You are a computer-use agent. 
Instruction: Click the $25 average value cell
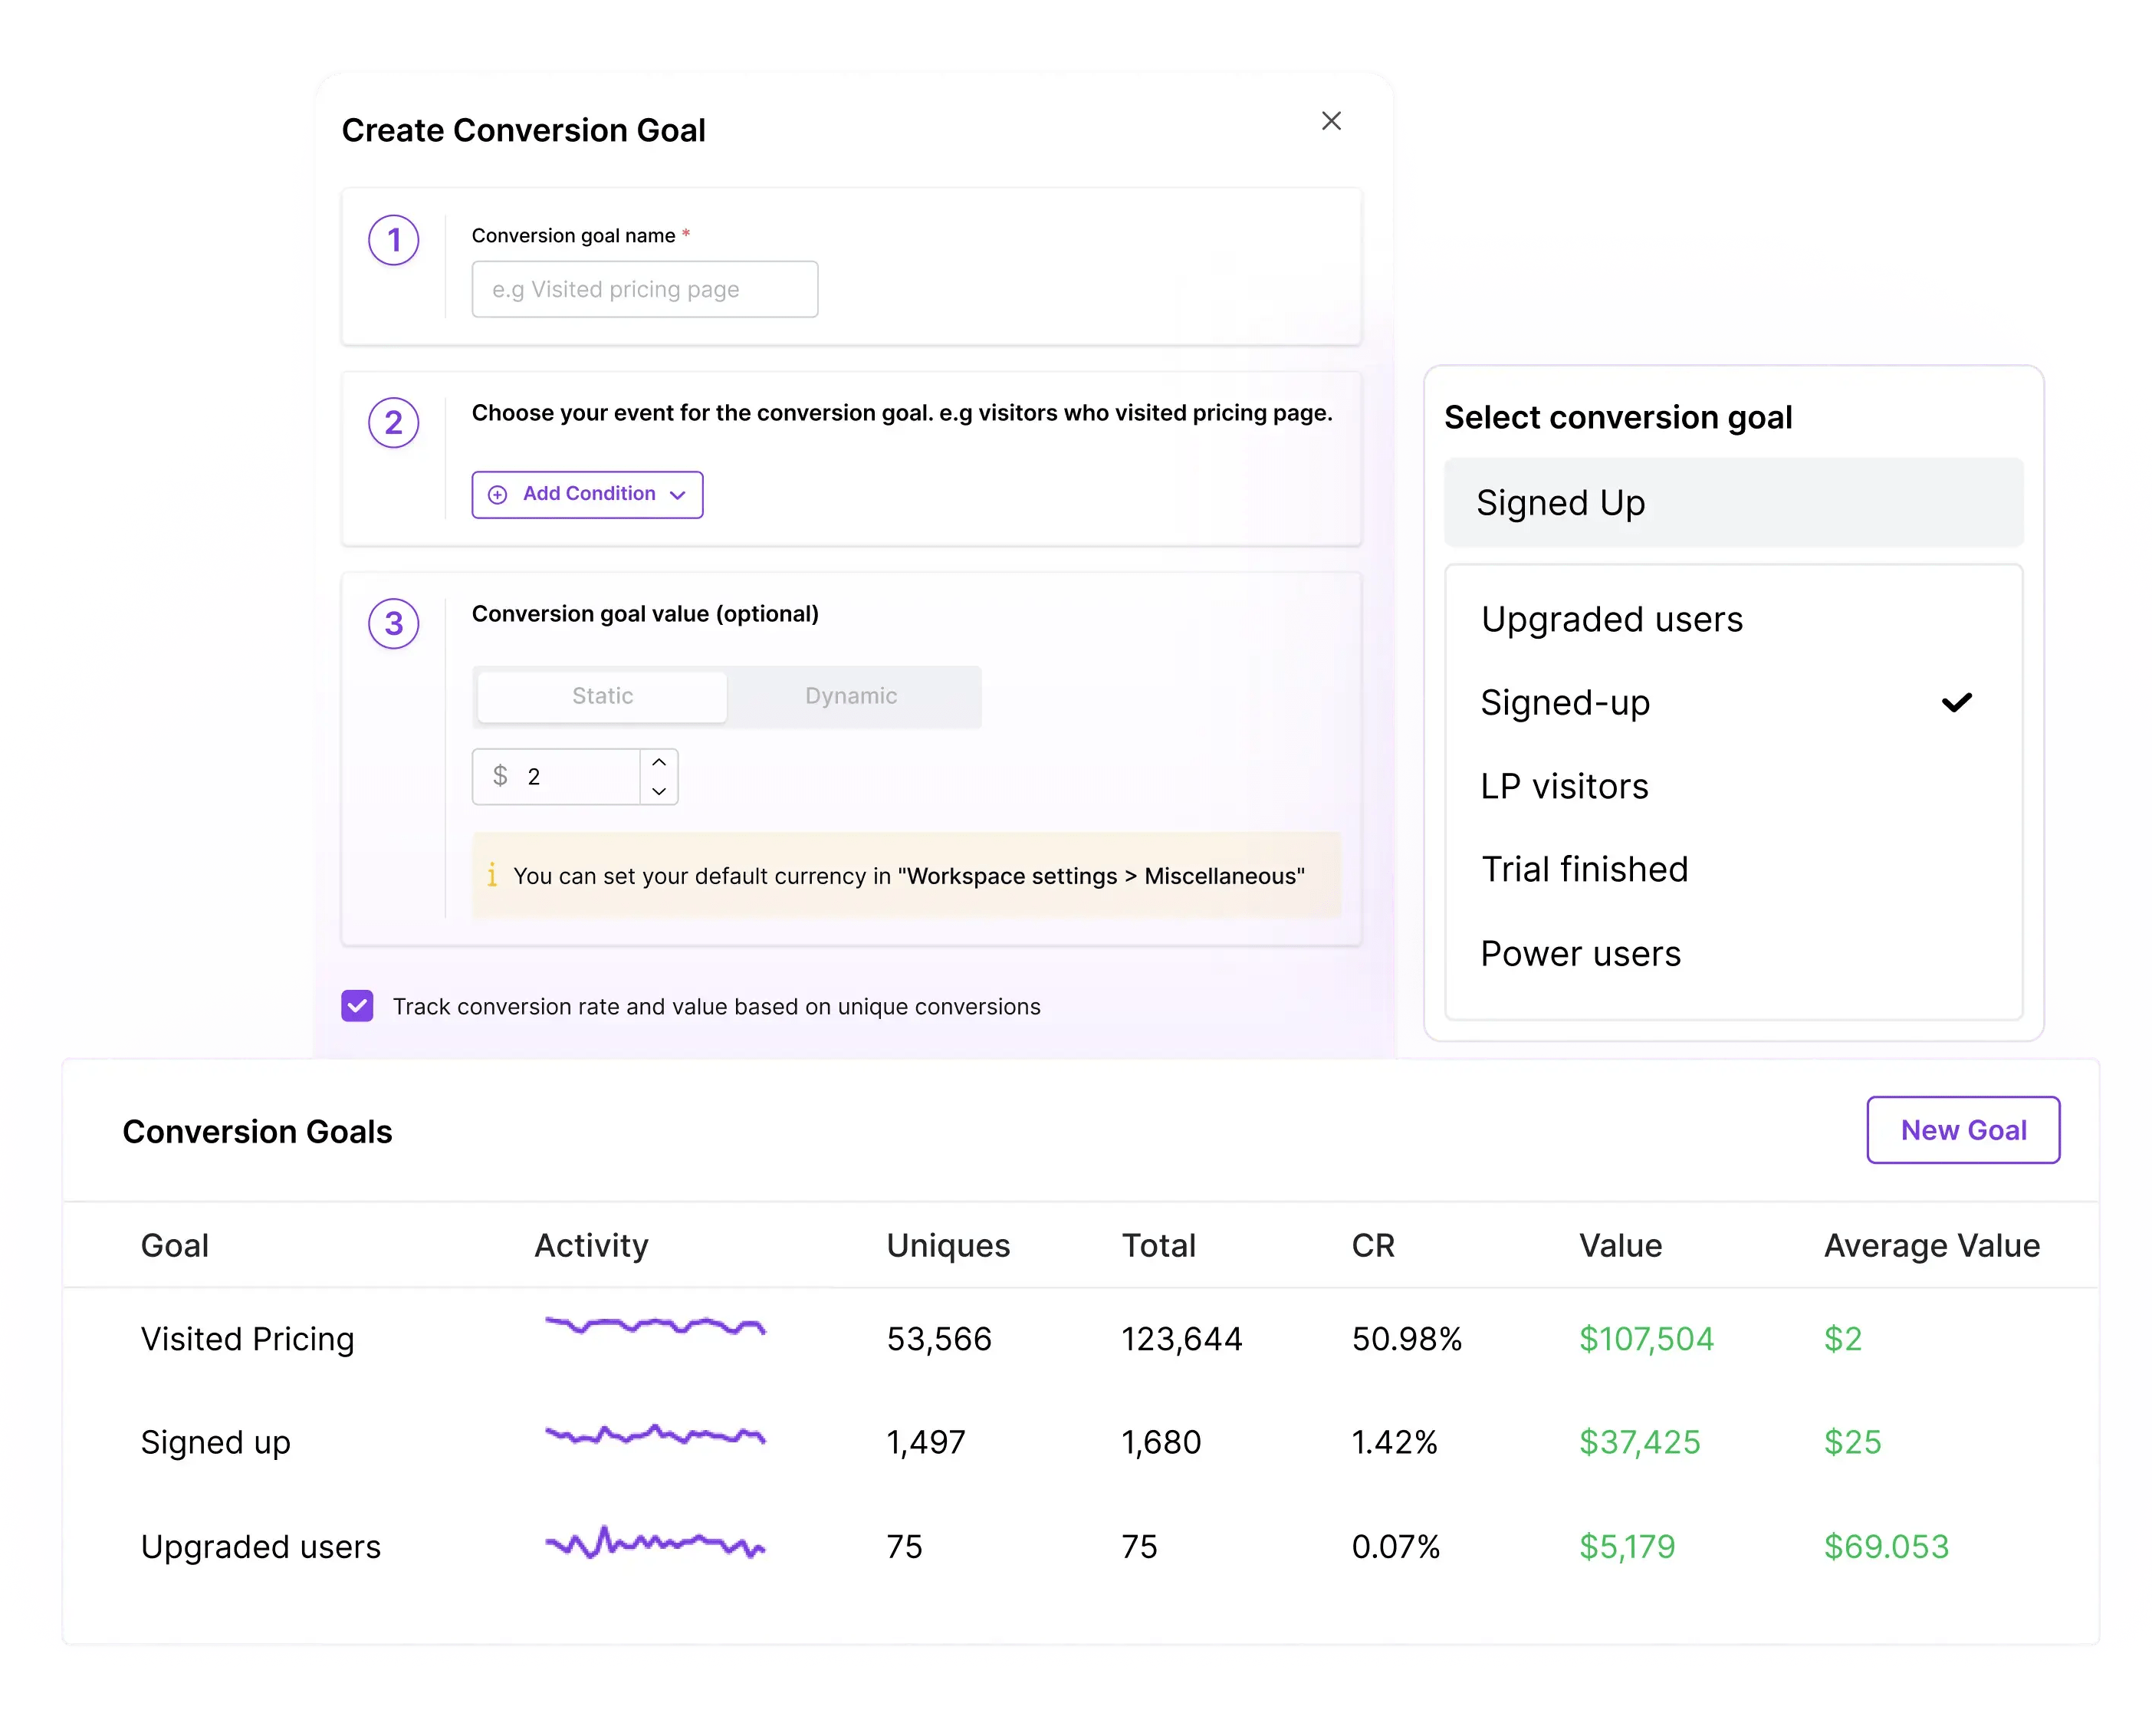(1852, 1442)
